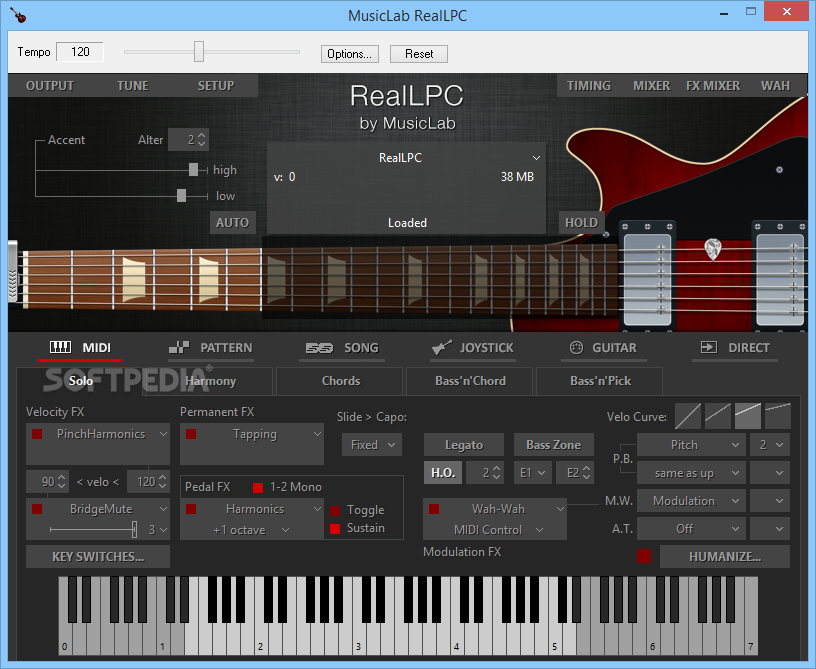Switch to the Harmony tab
This screenshot has width=816, height=669.
[x=211, y=381]
